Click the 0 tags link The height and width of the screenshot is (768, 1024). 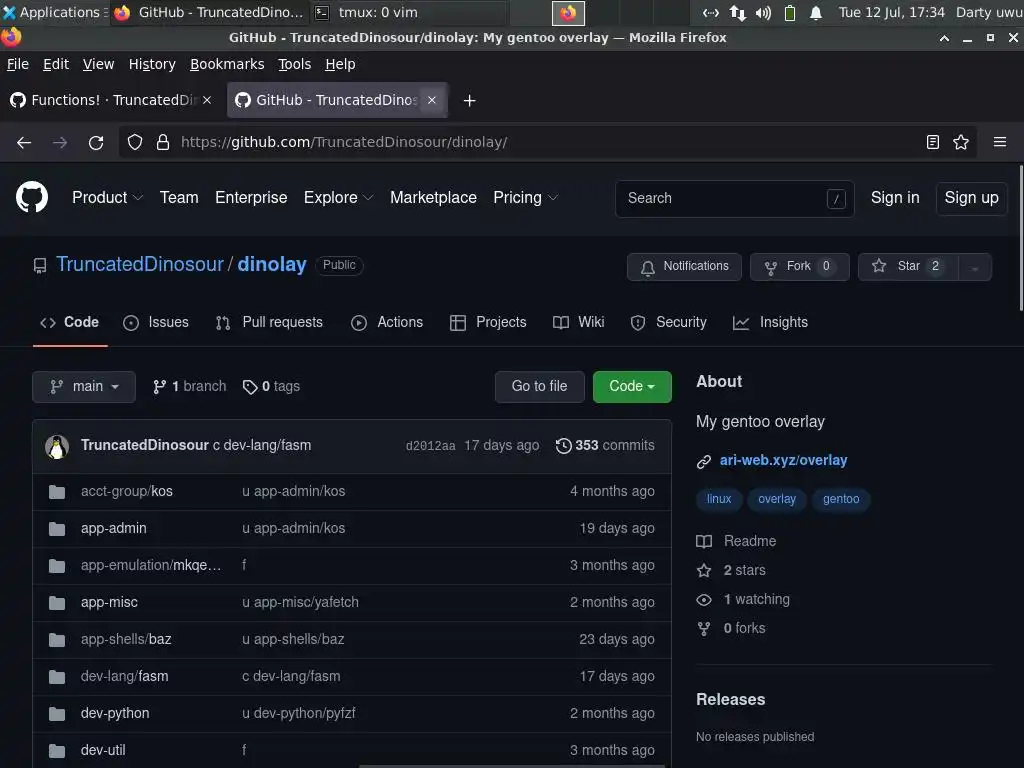(x=271, y=387)
